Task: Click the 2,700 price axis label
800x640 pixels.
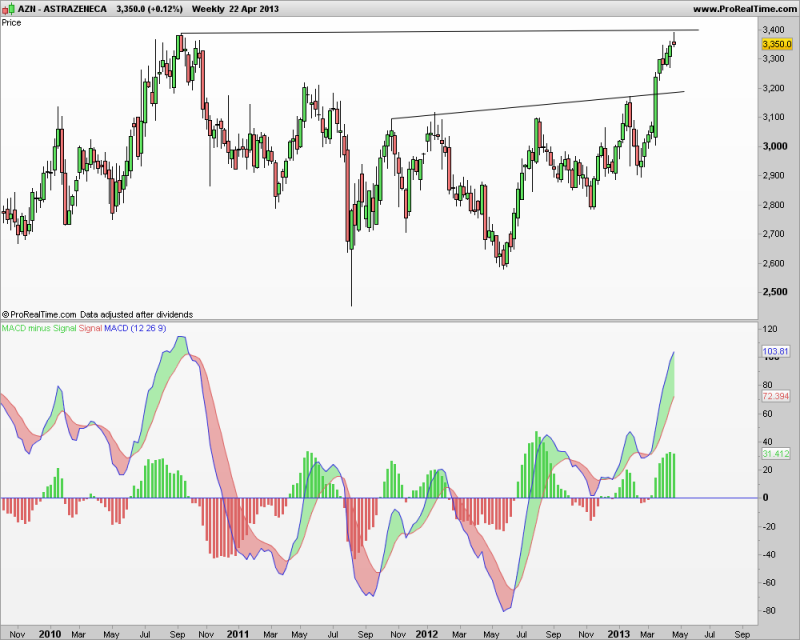Action: [773, 234]
